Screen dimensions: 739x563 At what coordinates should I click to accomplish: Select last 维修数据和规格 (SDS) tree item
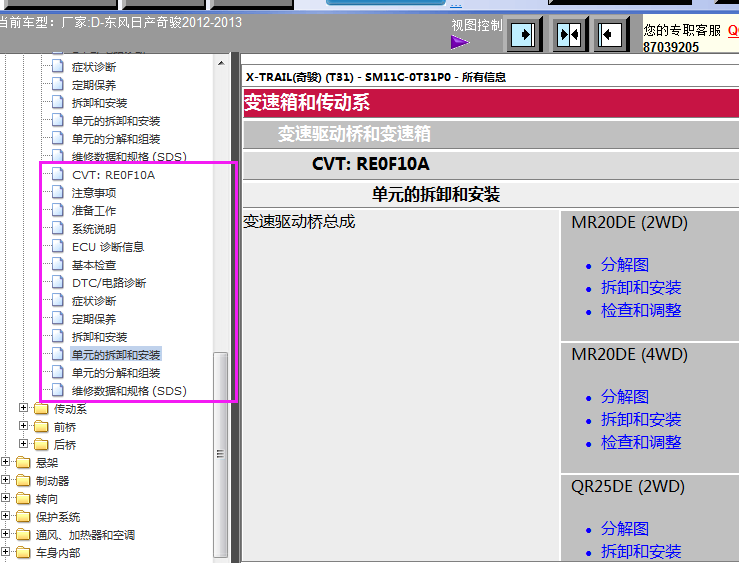click(129, 391)
